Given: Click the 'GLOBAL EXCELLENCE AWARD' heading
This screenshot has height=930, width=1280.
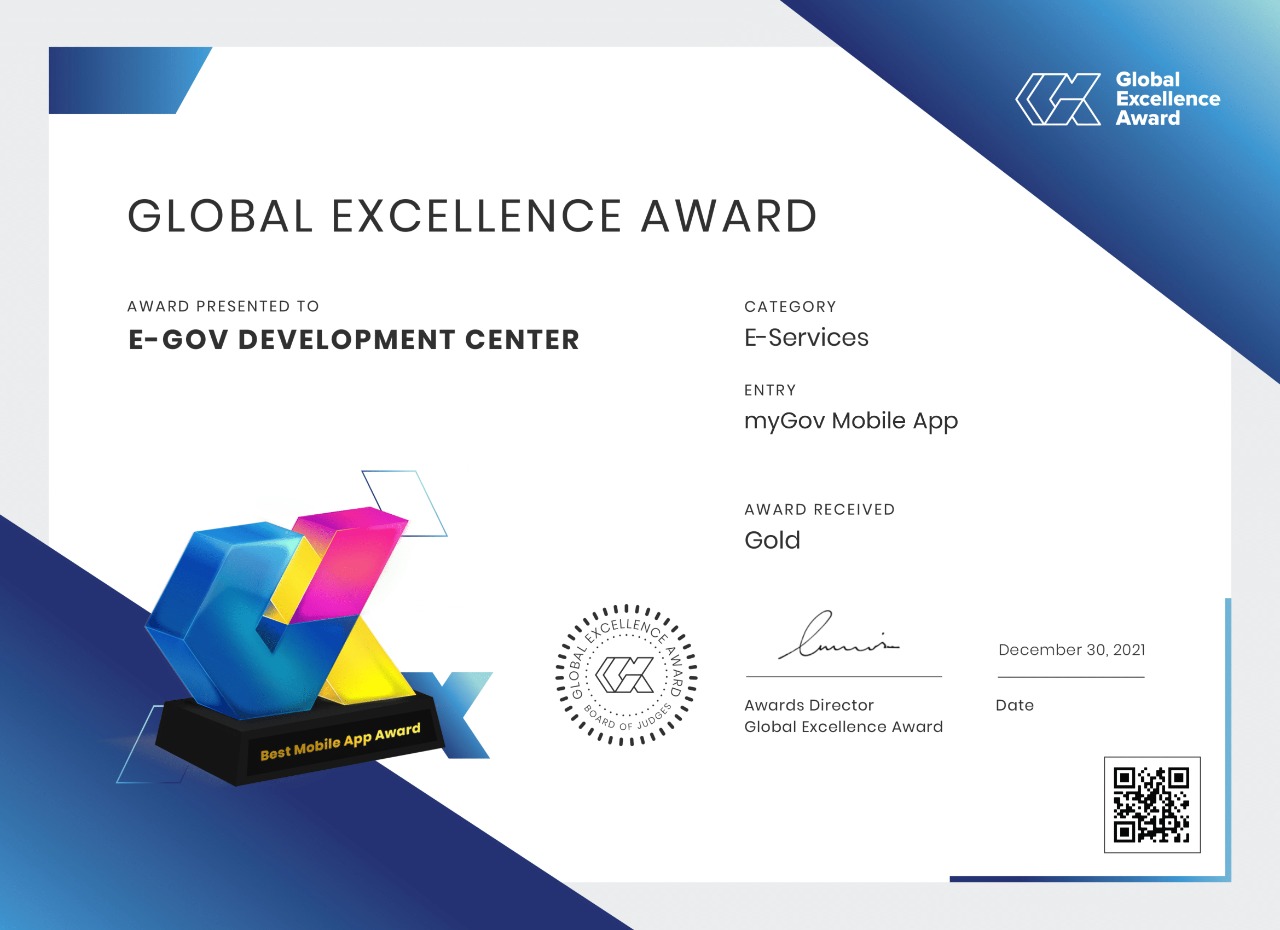Looking at the screenshot, I should point(473,216).
